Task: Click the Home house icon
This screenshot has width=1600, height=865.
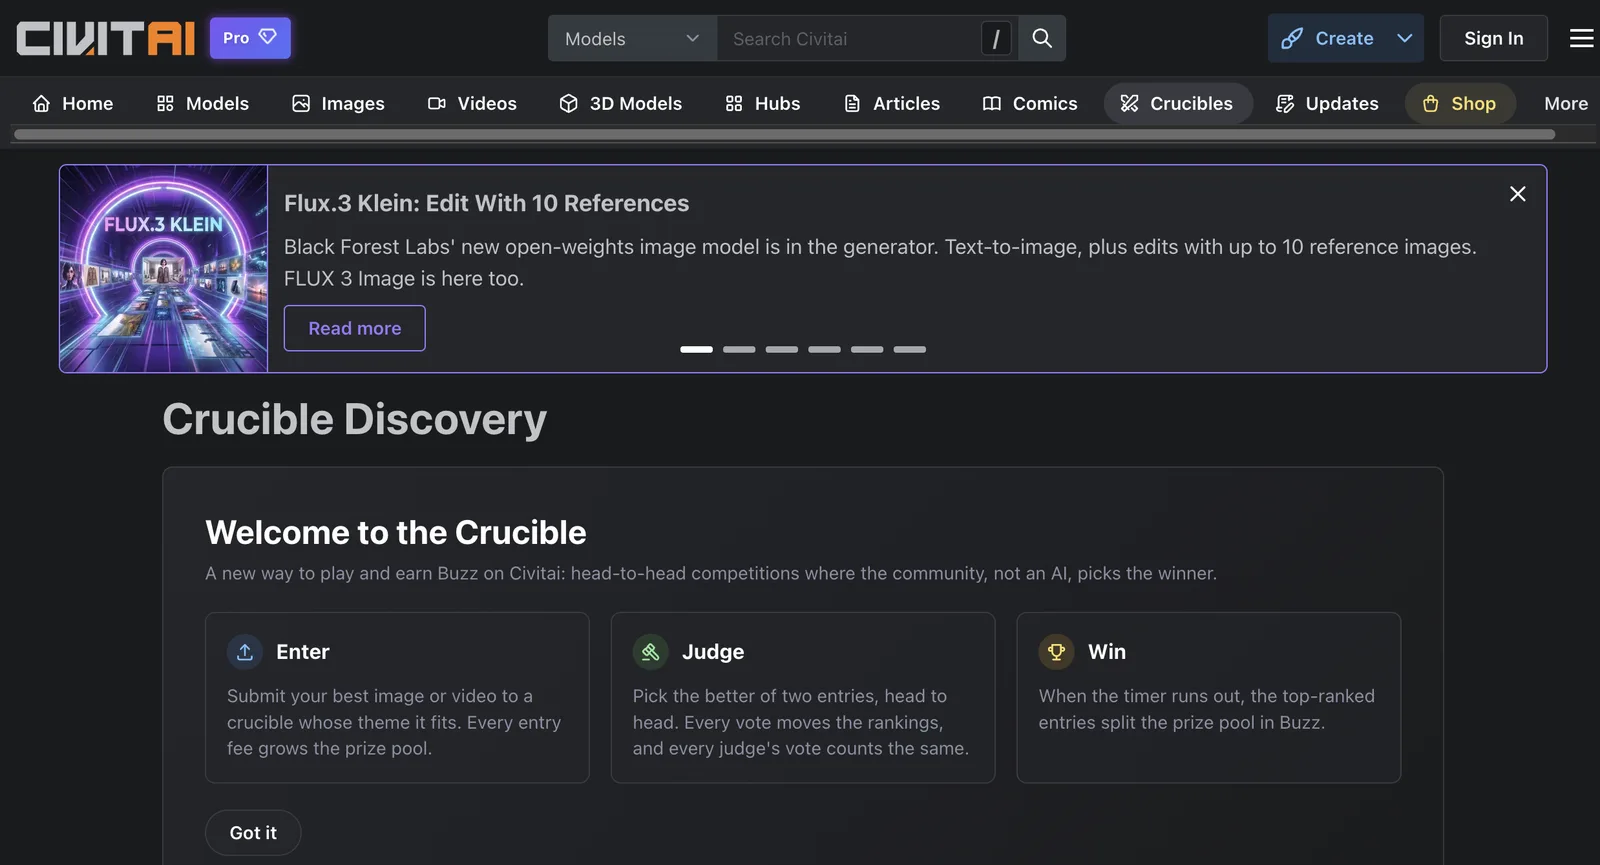Action: (x=41, y=103)
